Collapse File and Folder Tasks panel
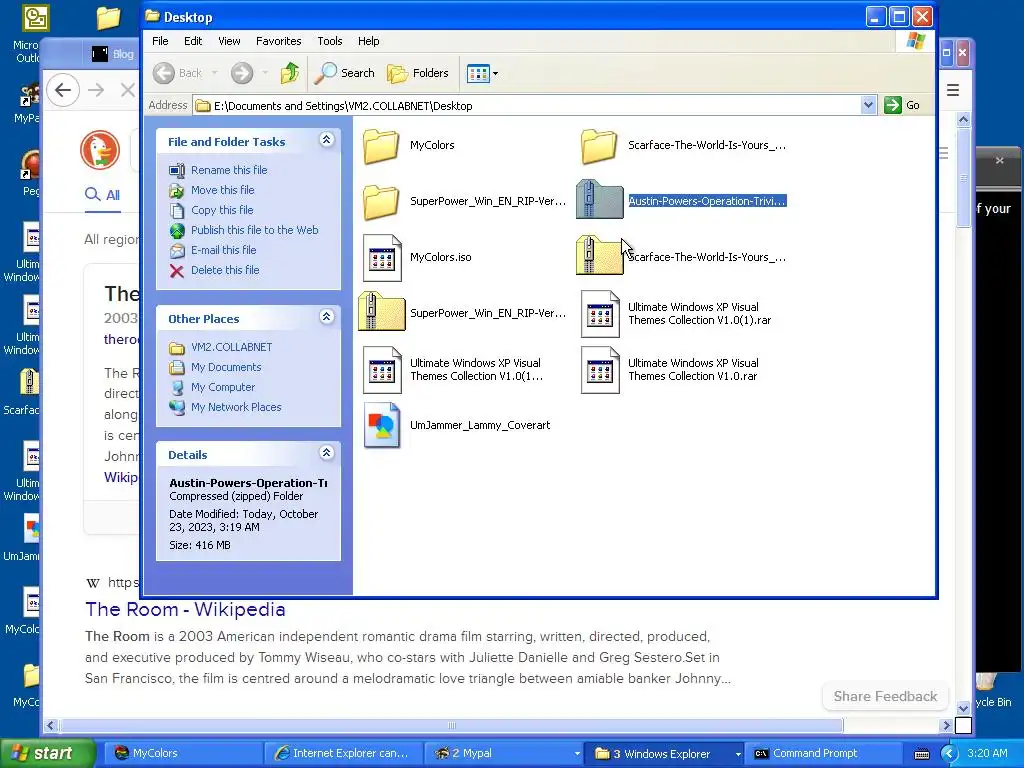The image size is (1024, 768). click(x=327, y=140)
